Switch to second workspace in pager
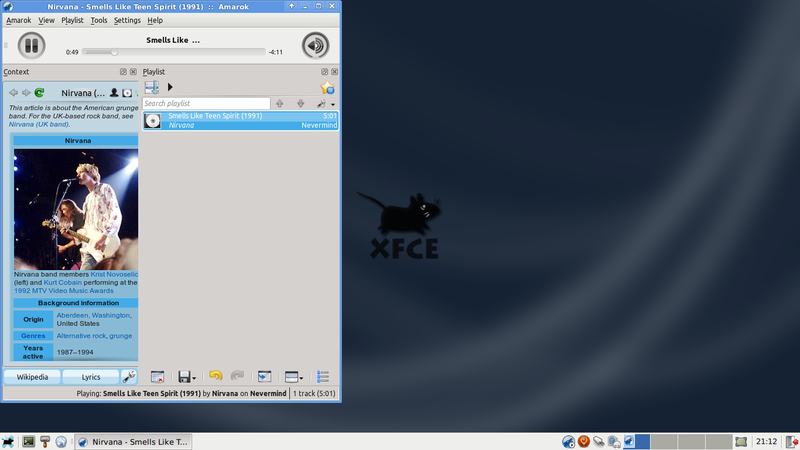Viewport: 800px width, 450px height. [664, 442]
